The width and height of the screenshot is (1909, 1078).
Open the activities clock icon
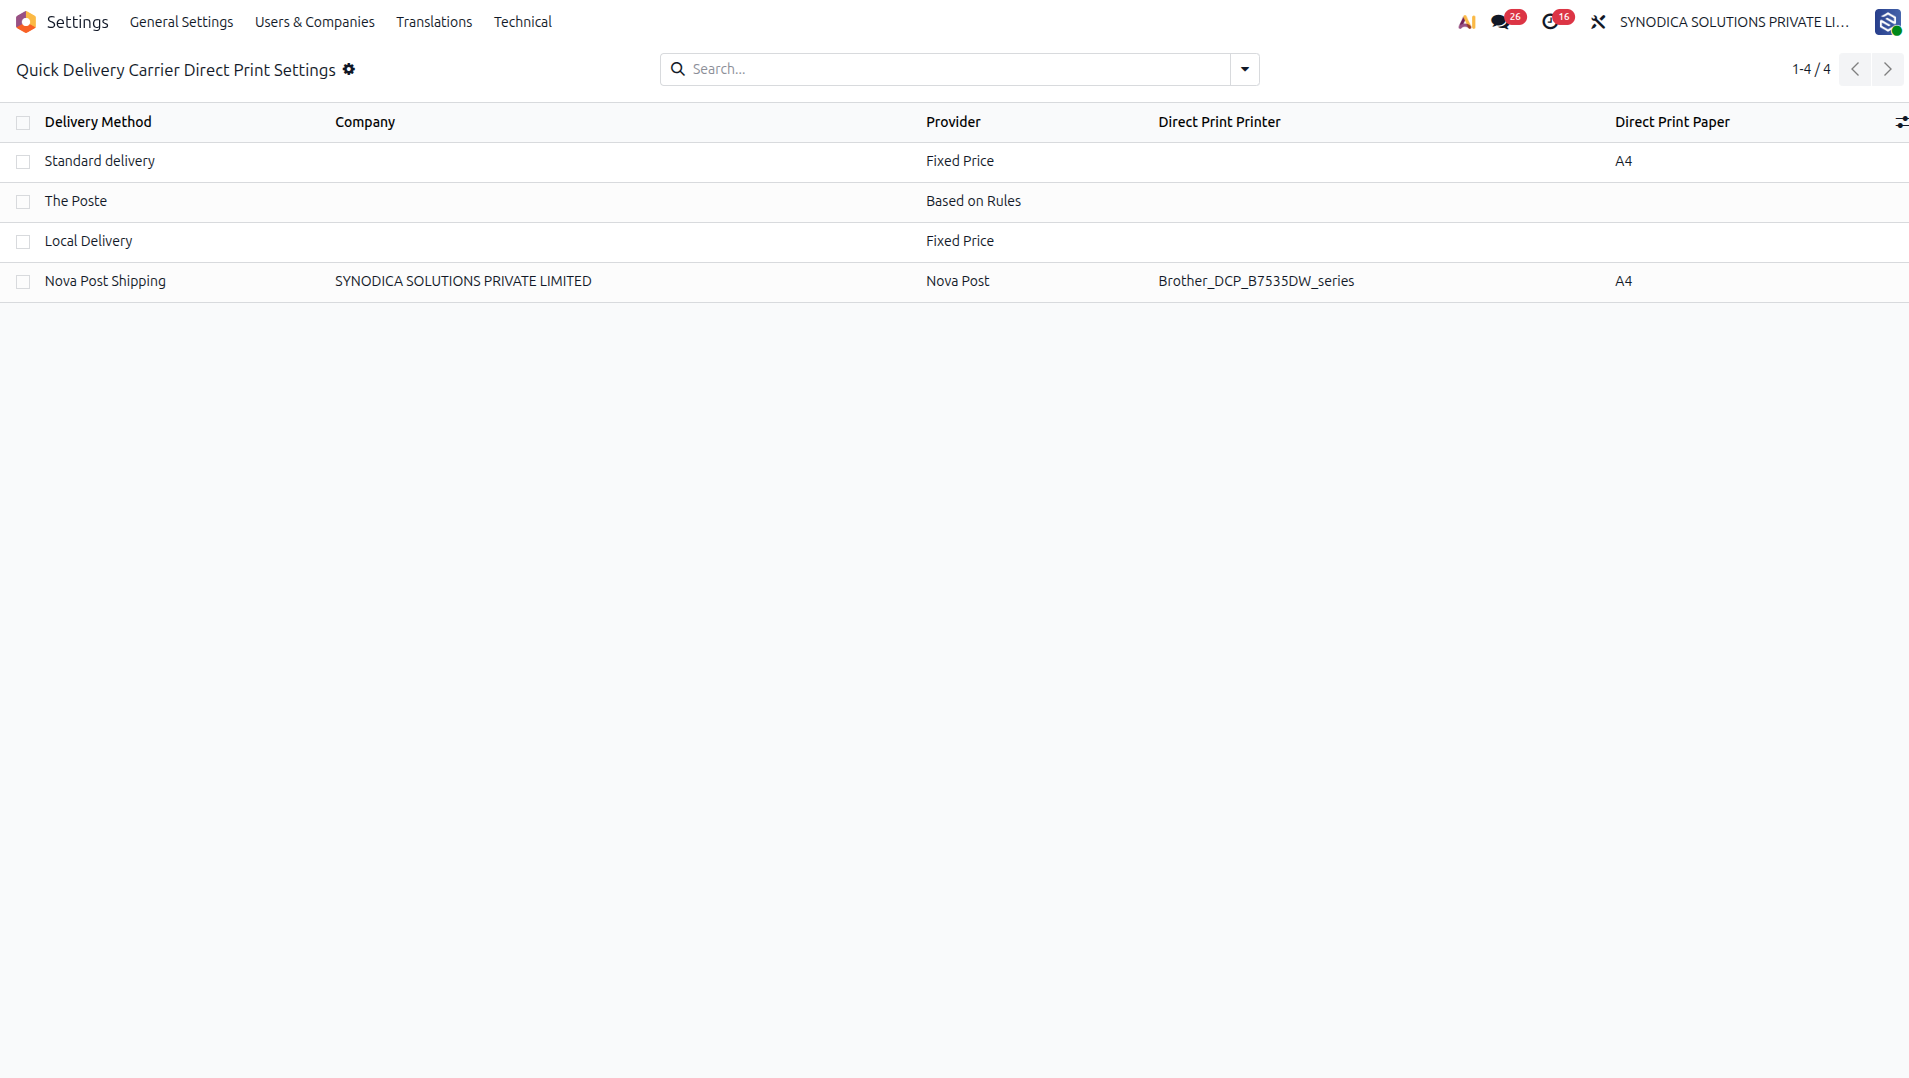click(x=1550, y=22)
